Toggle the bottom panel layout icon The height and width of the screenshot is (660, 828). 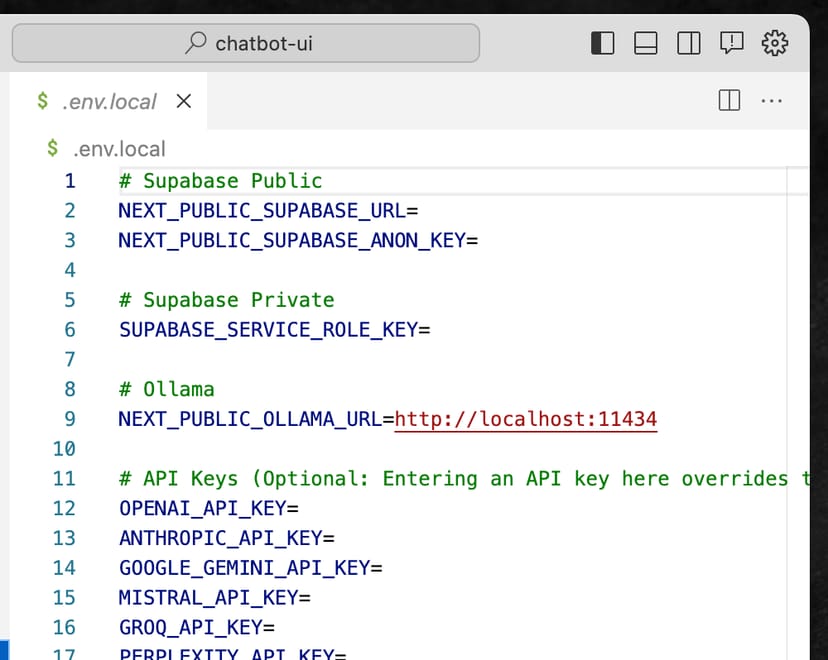pyautogui.click(x=645, y=43)
